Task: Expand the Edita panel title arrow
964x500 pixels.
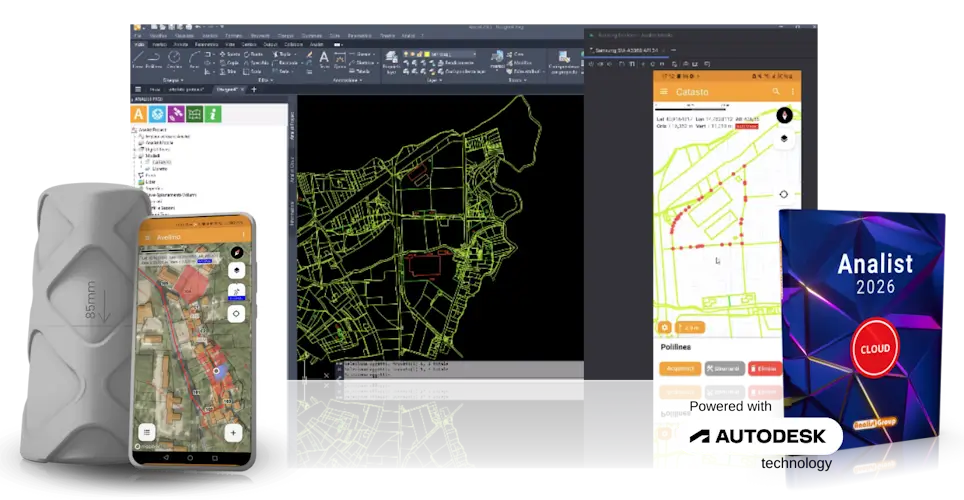Action: 272,80
